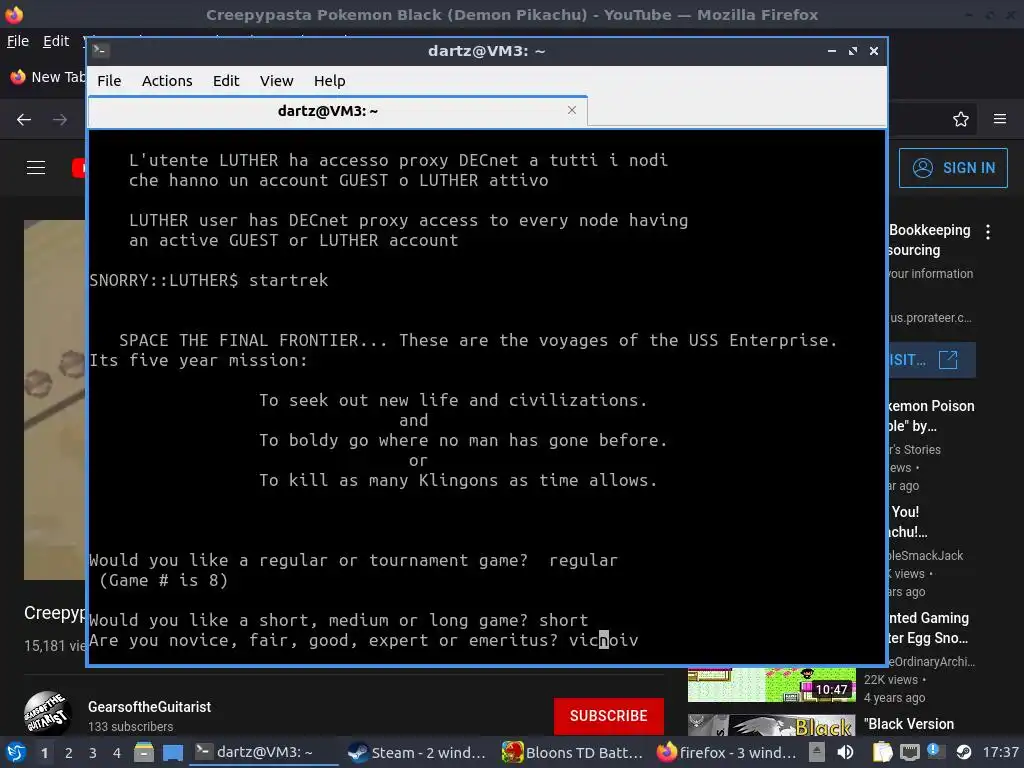Image resolution: width=1024 pixels, height=768 pixels.
Task: Open the clipboard manager tray icon
Action: [882, 752]
